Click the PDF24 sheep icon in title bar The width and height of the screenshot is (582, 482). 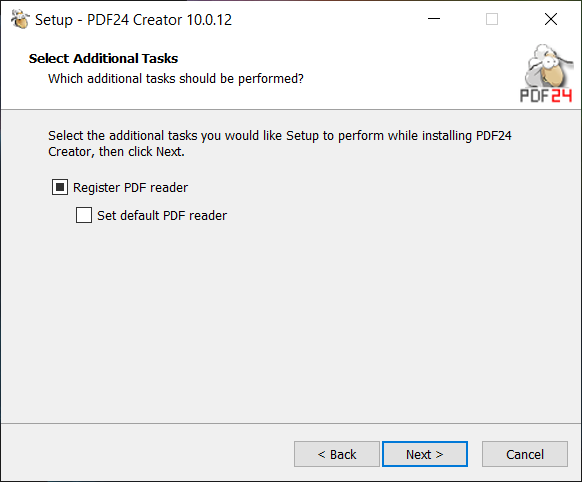(x=20, y=19)
